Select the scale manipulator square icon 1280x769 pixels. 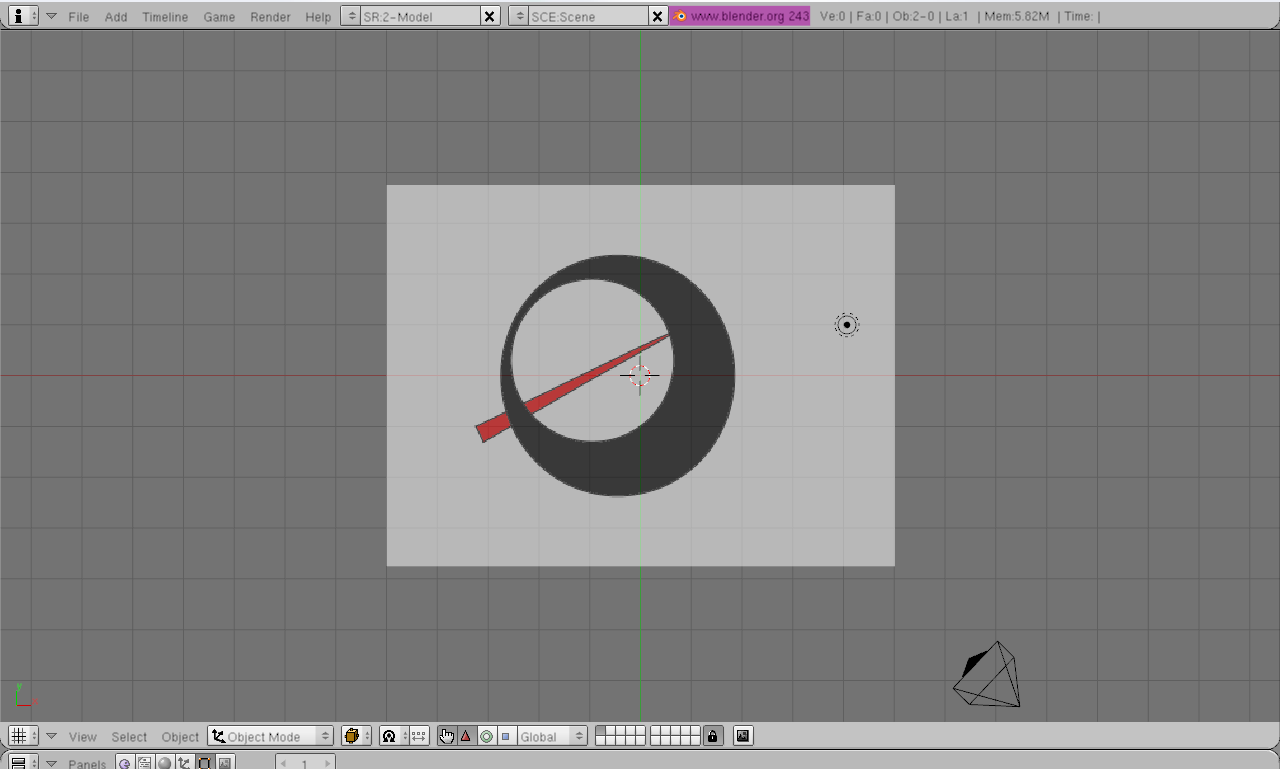tap(505, 736)
